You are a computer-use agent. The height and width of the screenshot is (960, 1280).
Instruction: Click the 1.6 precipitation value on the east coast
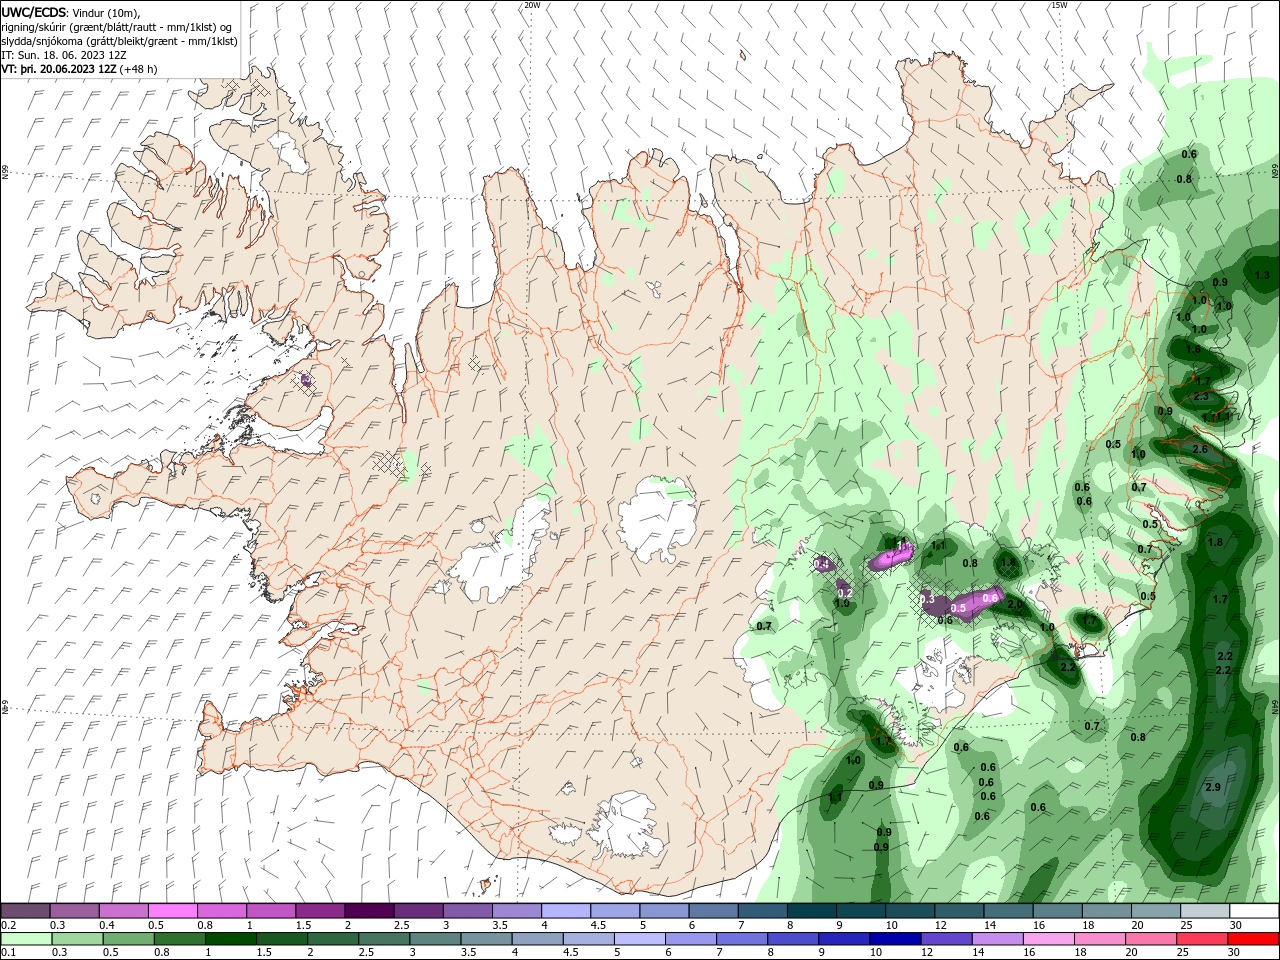(x=1193, y=350)
